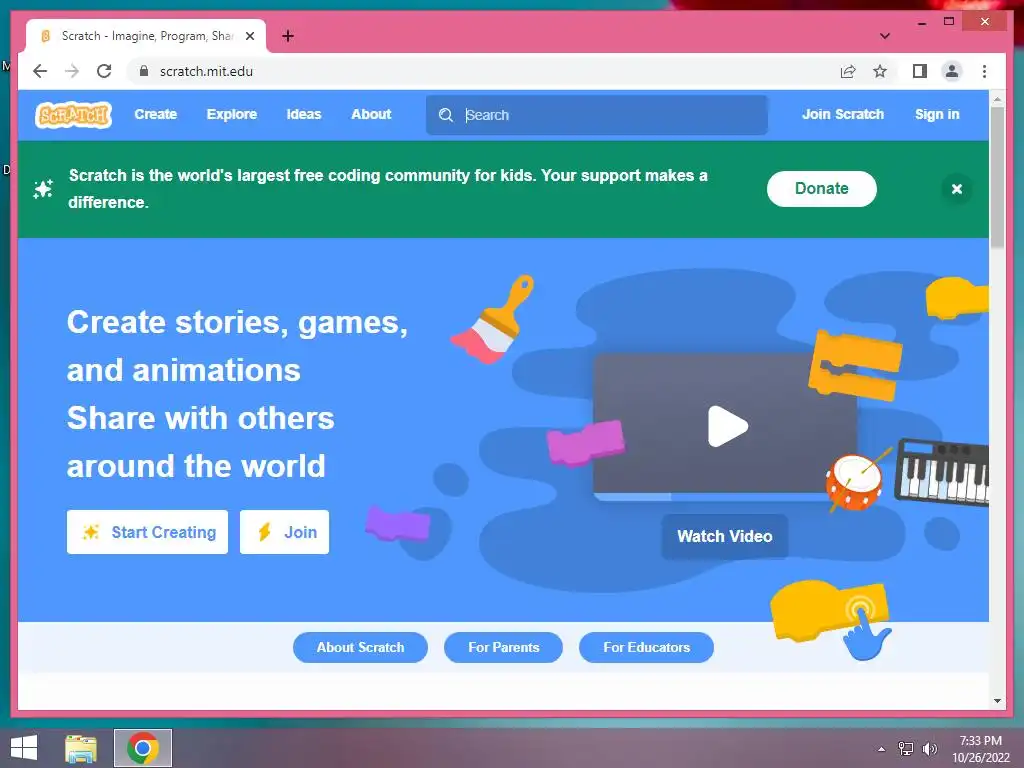Open the taskbar clock and date
This screenshot has height=768, width=1024.
[981, 749]
